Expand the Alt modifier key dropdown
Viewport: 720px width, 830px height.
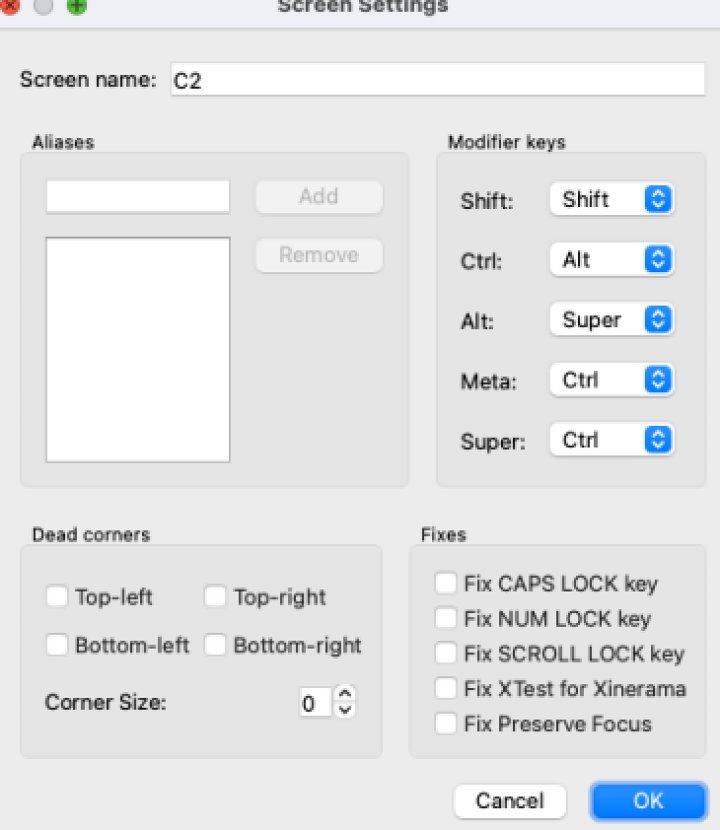click(611, 320)
